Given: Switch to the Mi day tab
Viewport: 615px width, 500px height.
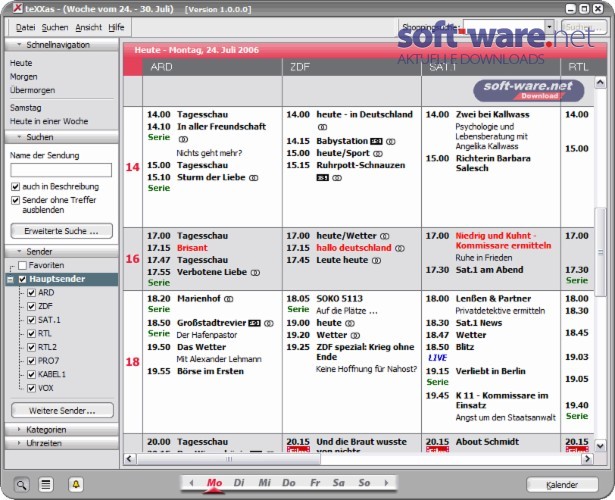Looking at the screenshot, I should point(264,483).
